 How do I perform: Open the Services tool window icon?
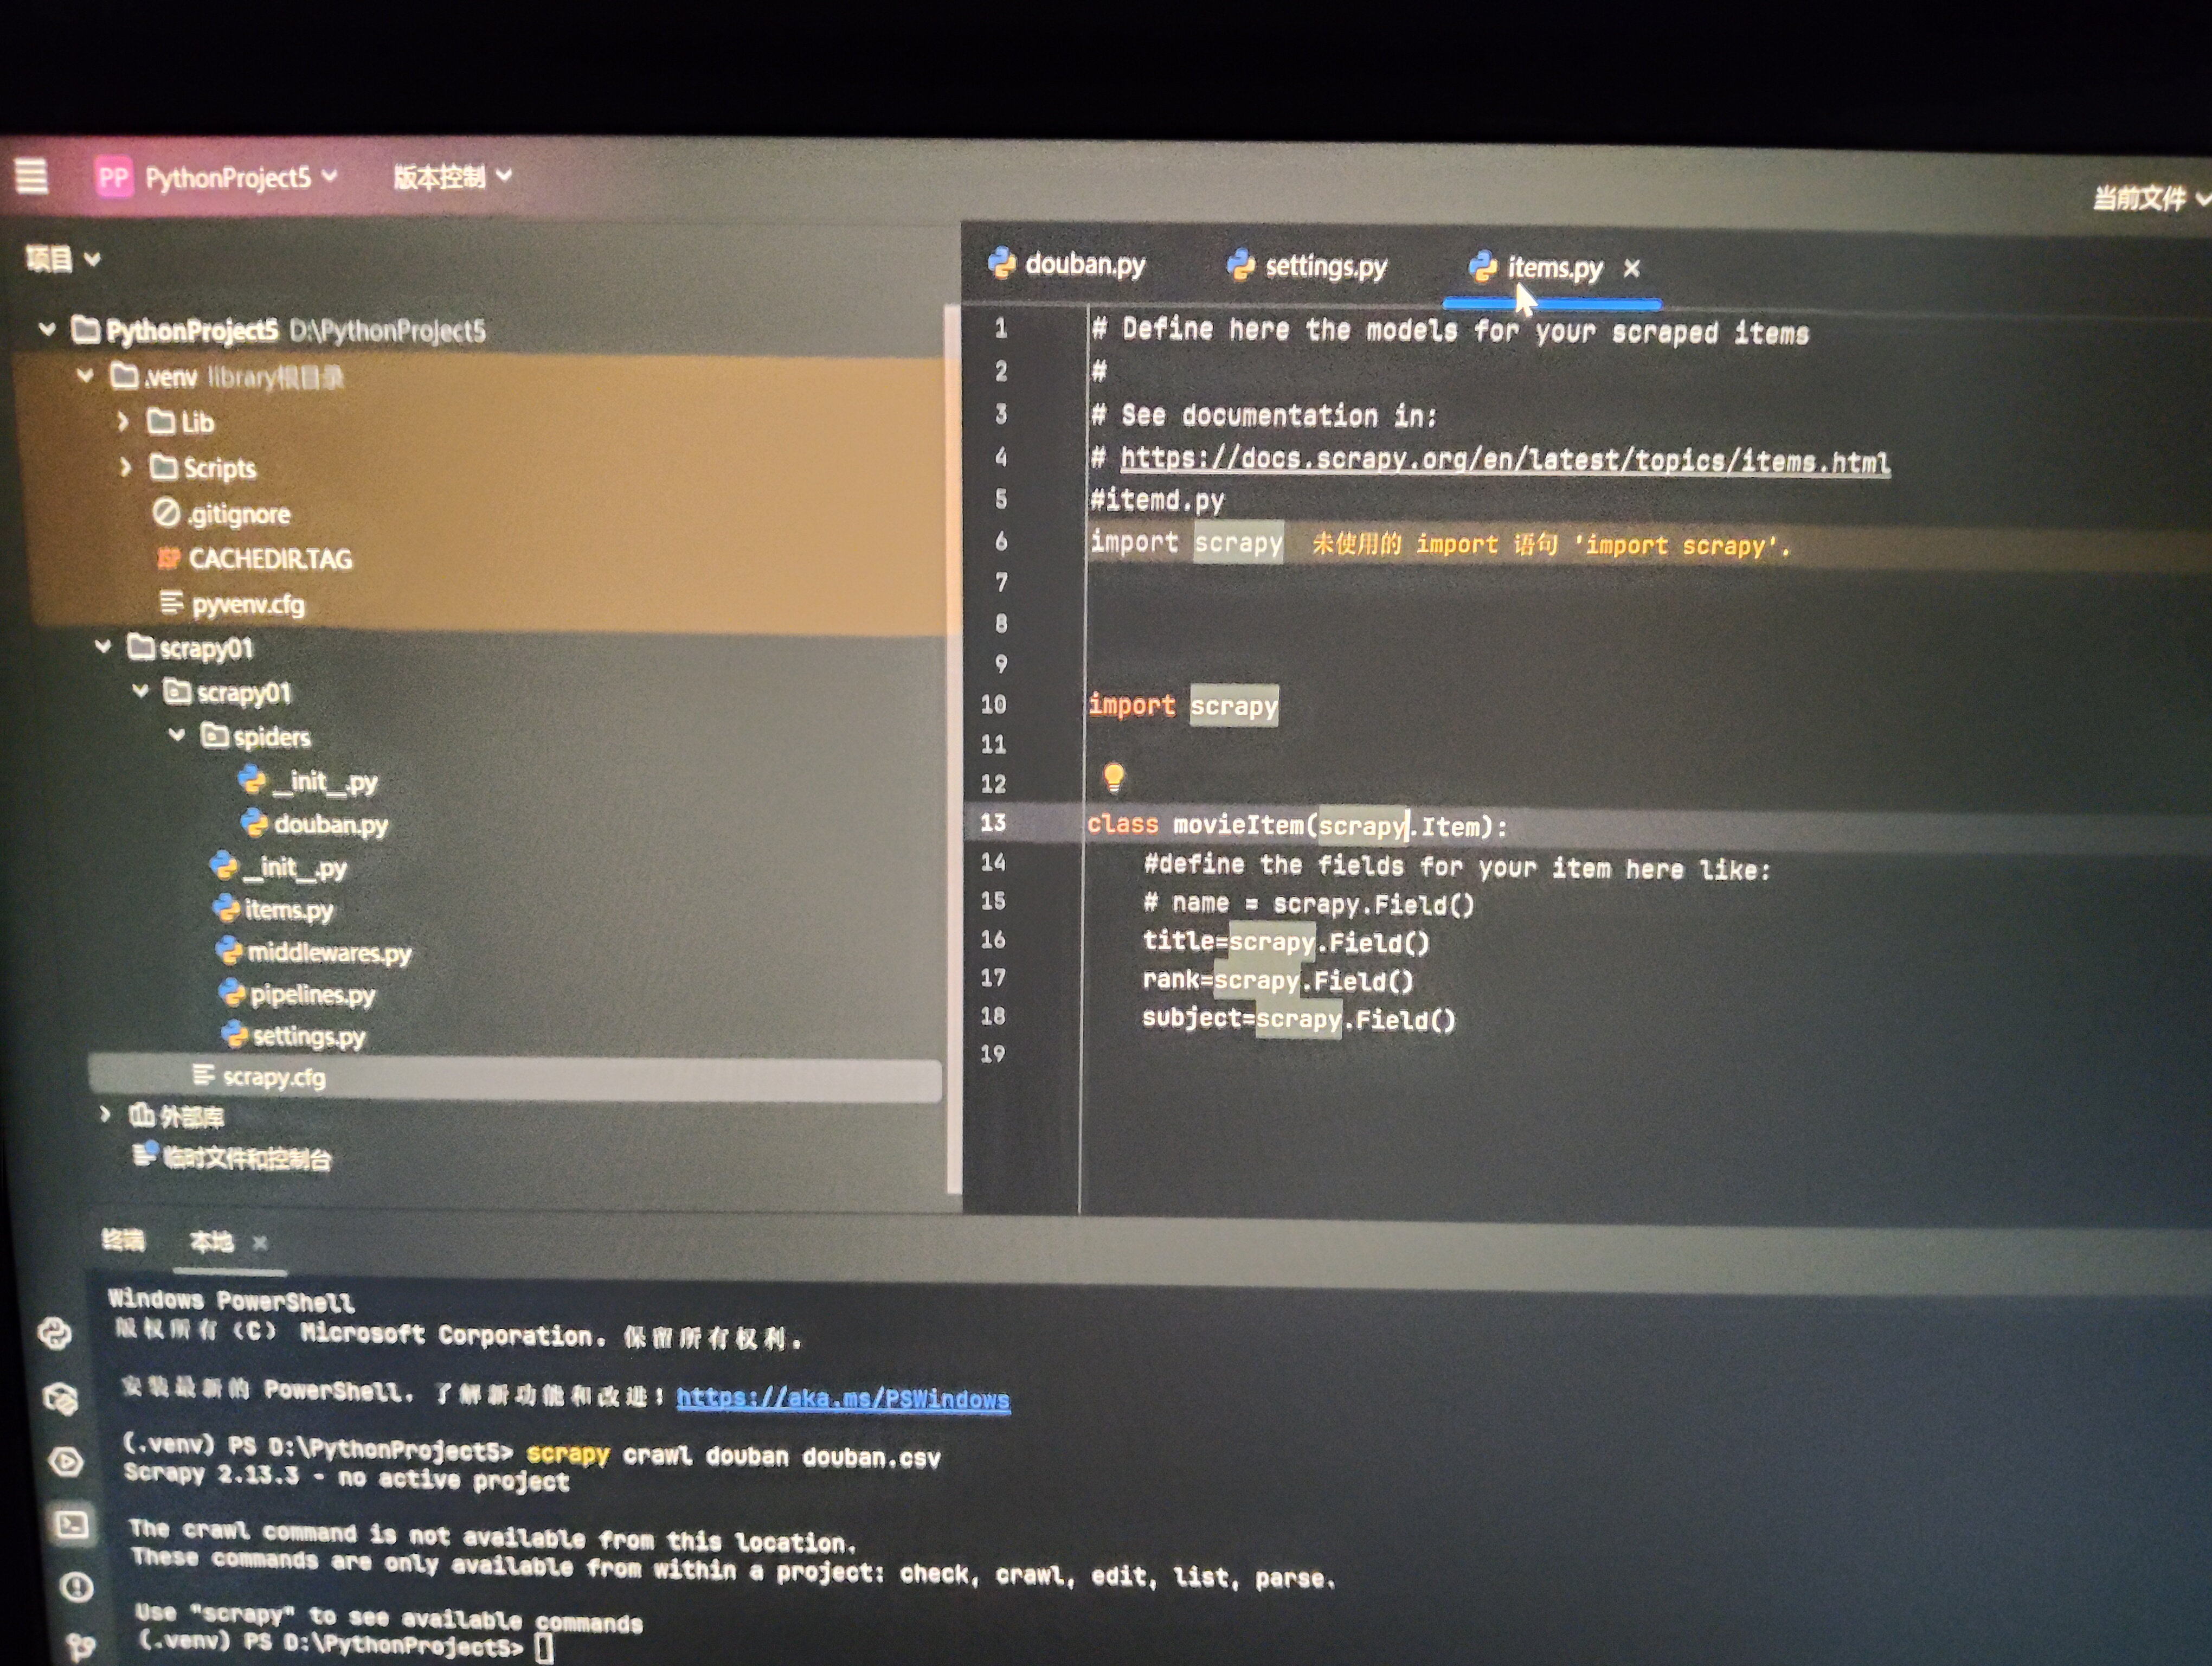point(66,1462)
